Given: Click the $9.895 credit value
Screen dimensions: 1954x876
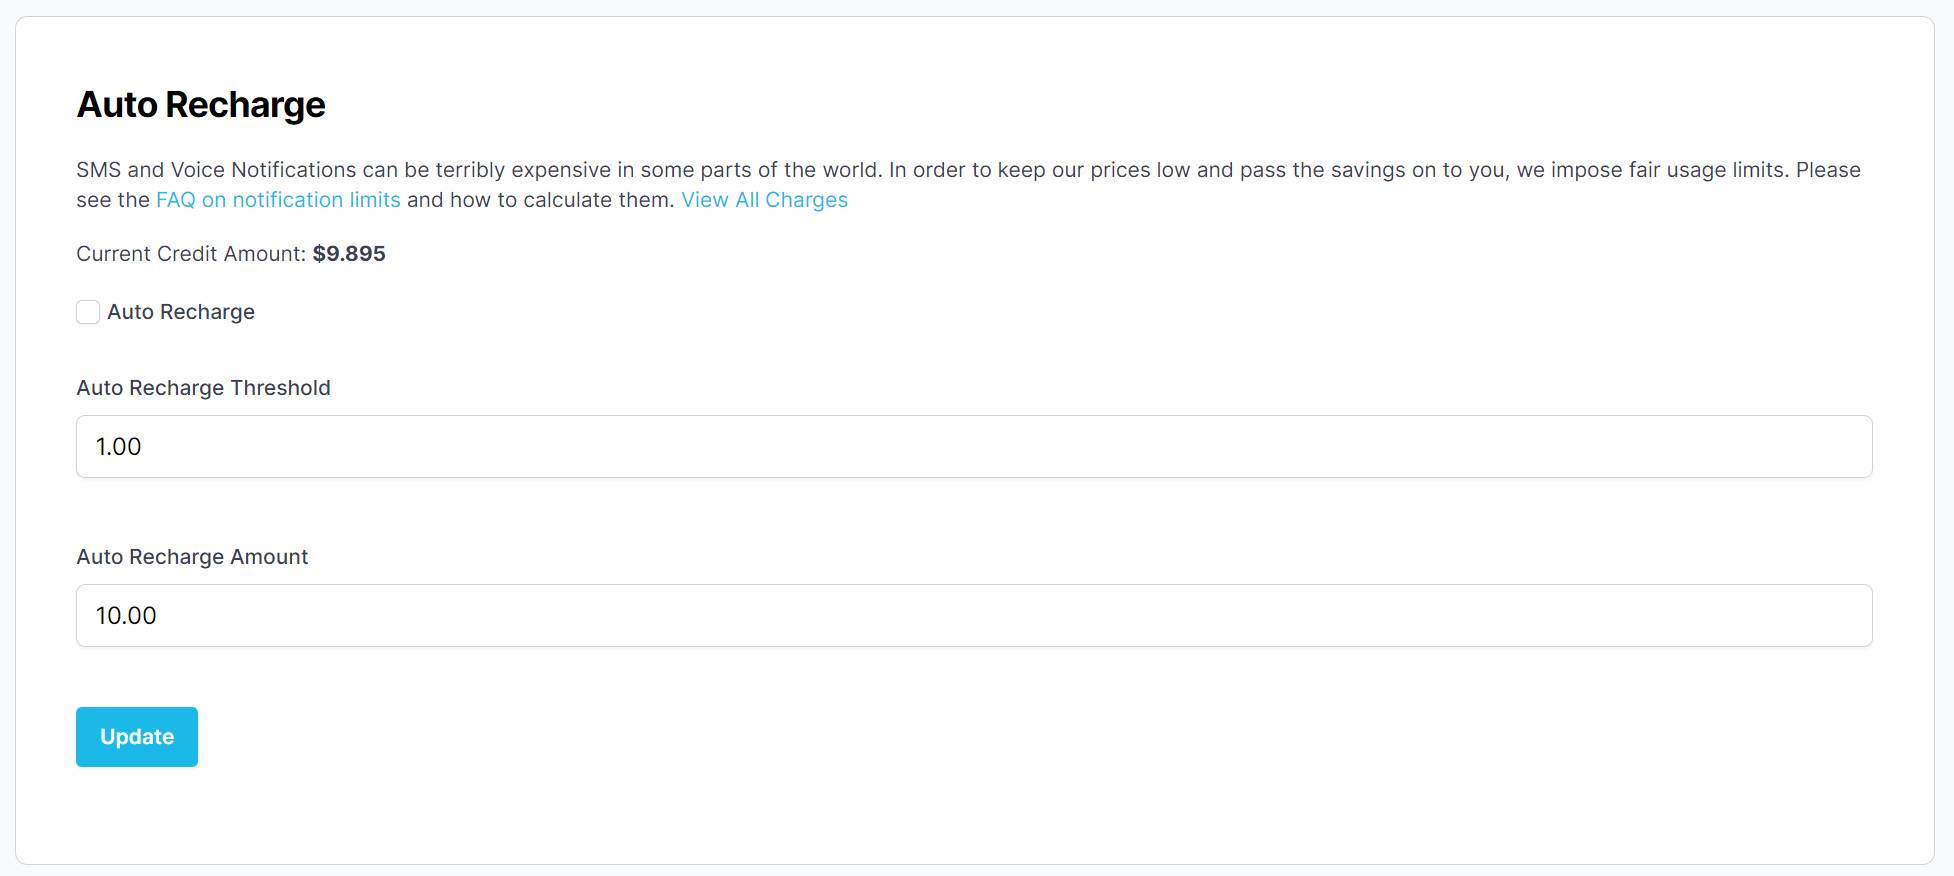Looking at the screenshot, I should point(349,254).
